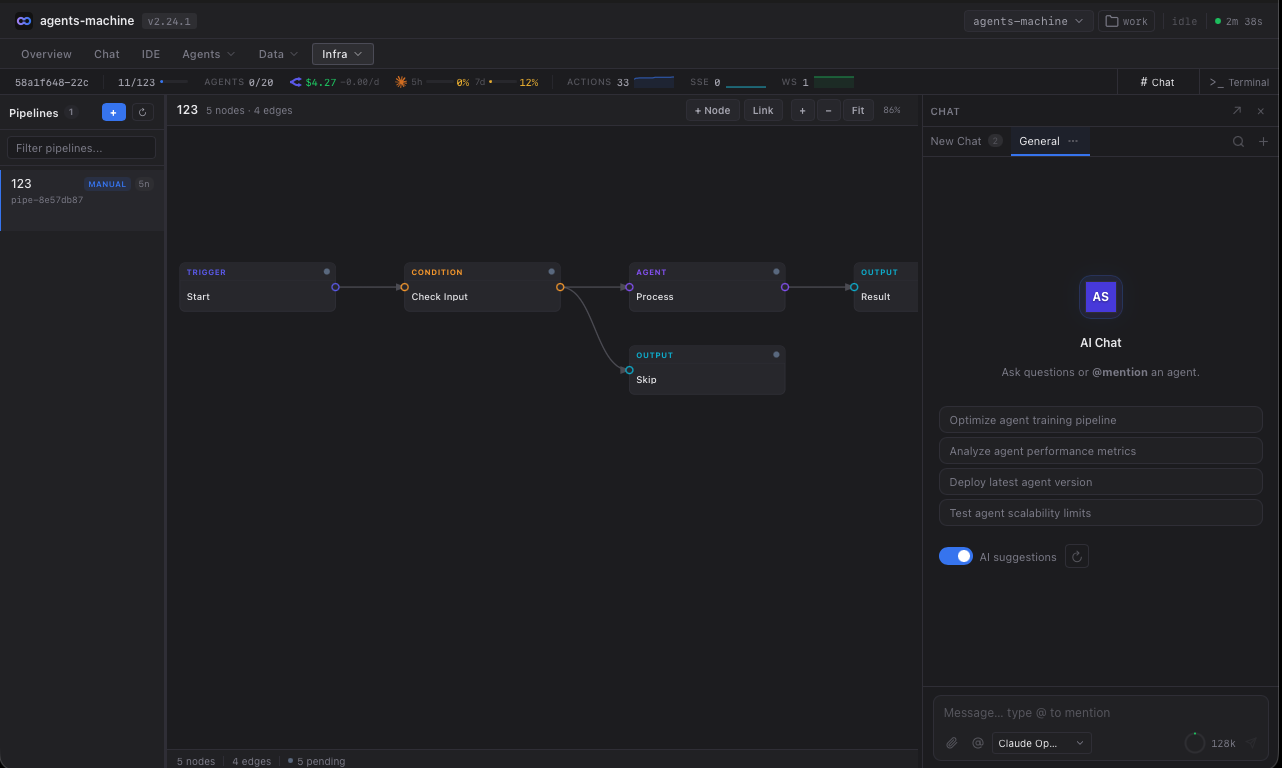This screenshot has height=768, width=1282.
Task: Expand the agents-machine workspace selector
Action: click(1027, 21)
